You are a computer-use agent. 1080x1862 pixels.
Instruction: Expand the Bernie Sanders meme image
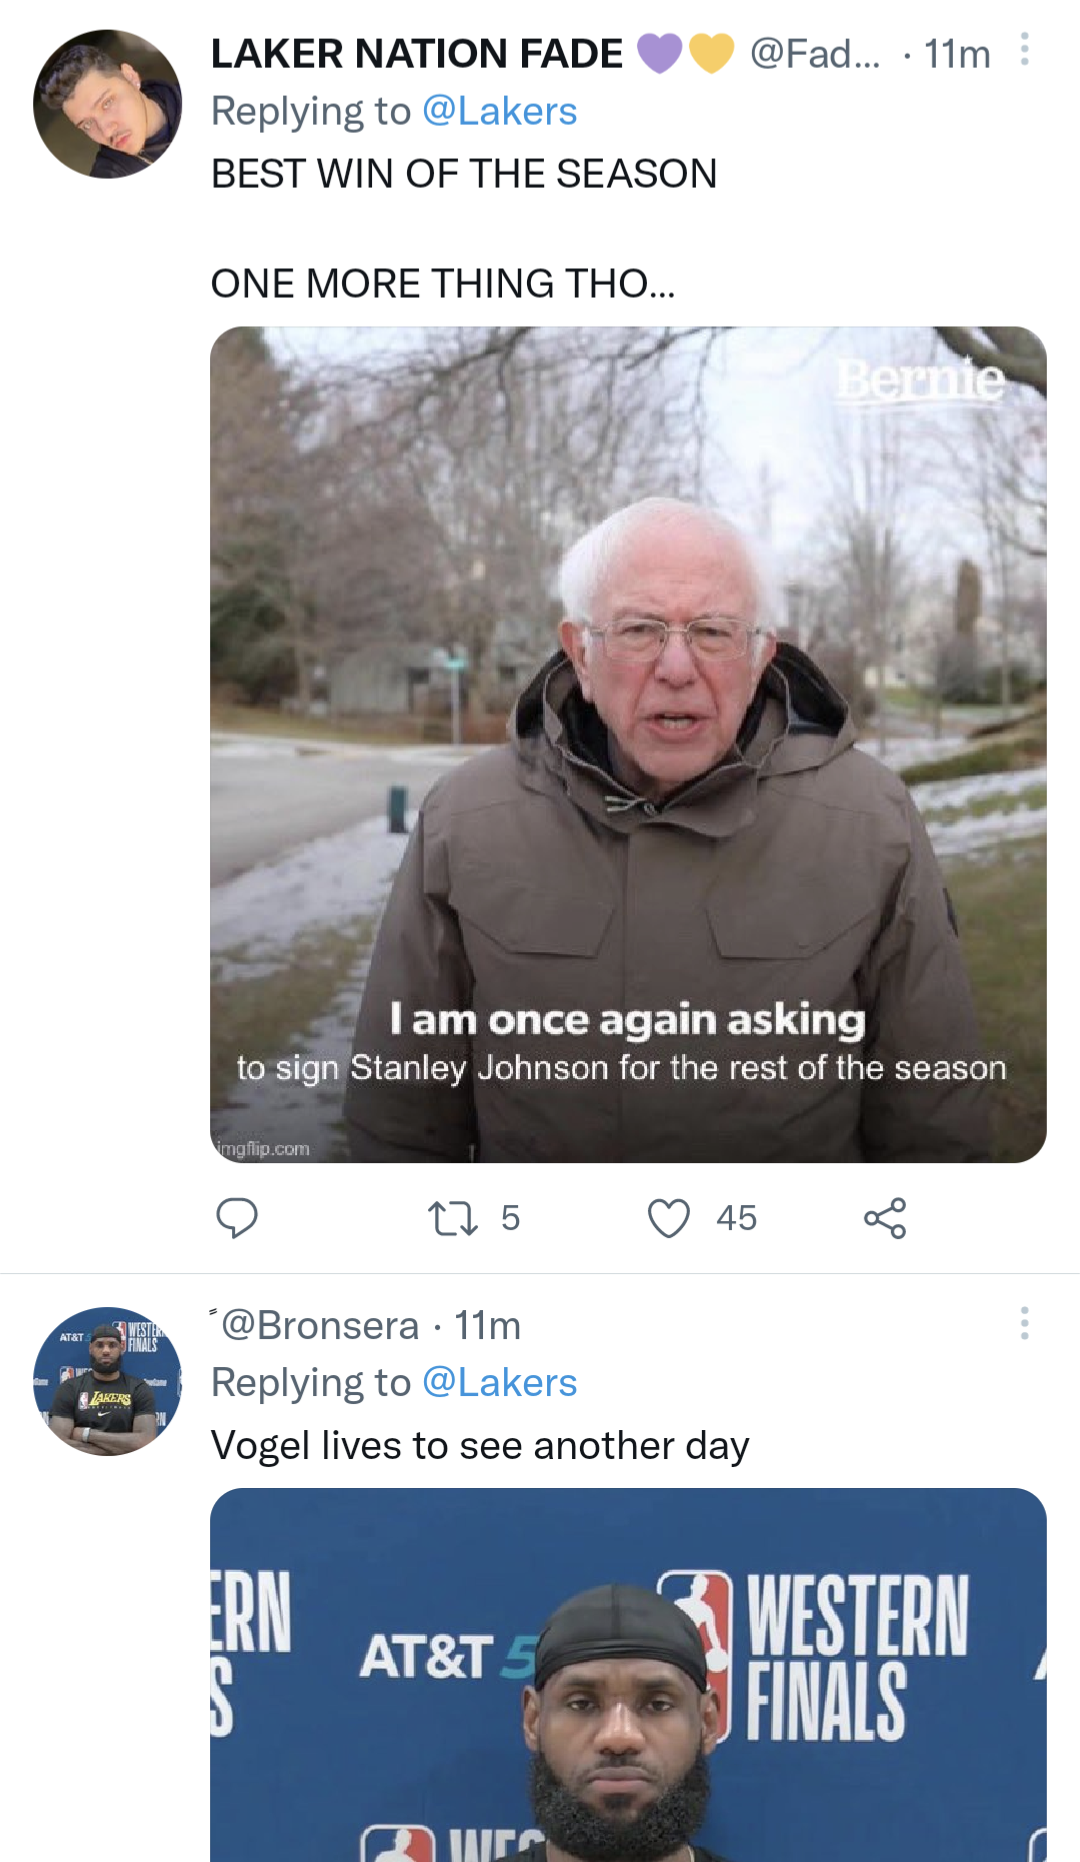click(628, 744)
